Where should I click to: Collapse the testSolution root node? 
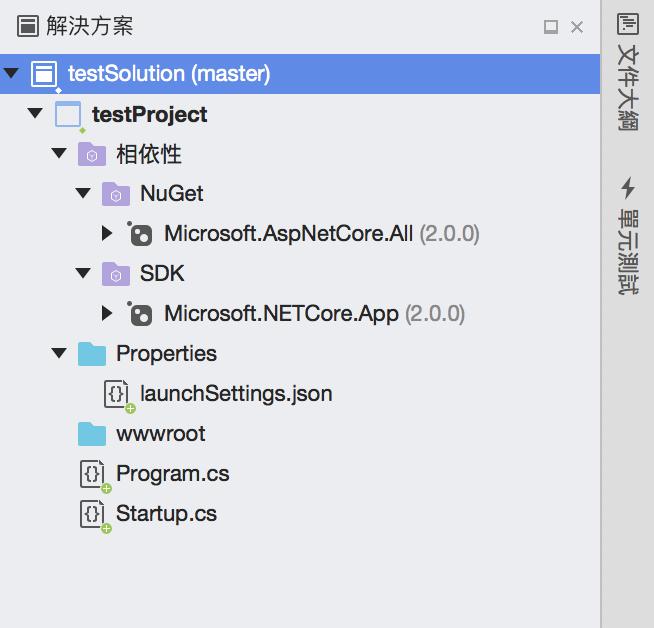pyautogui.click(x=11, y=74)
